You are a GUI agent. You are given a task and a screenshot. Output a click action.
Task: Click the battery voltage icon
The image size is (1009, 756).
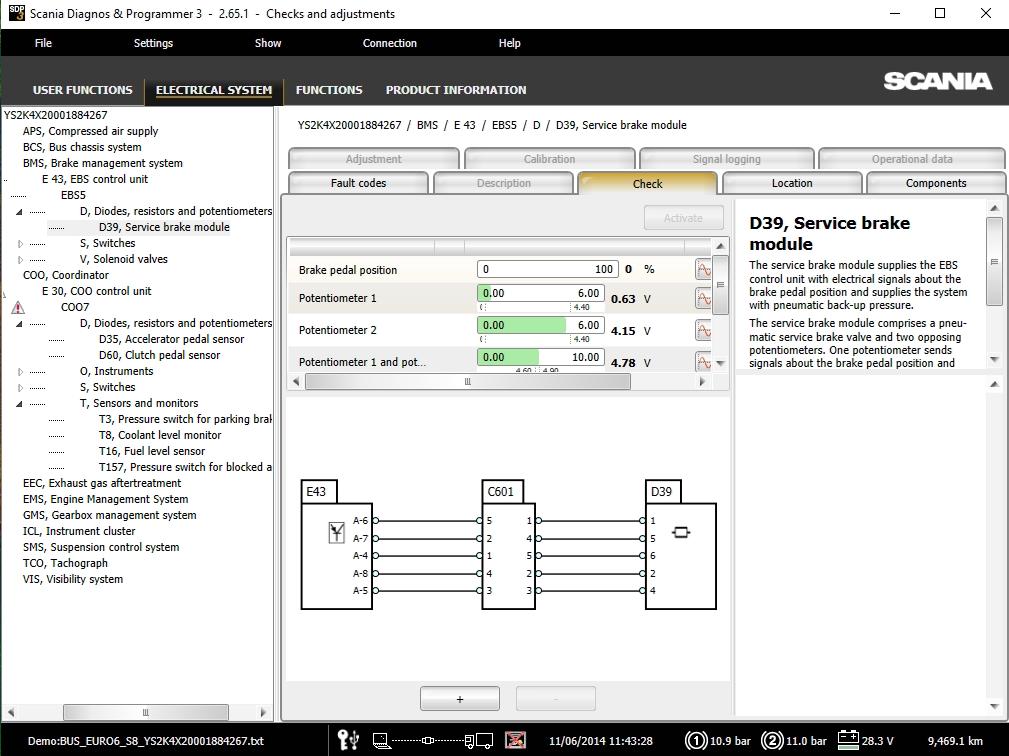(848, 740)
